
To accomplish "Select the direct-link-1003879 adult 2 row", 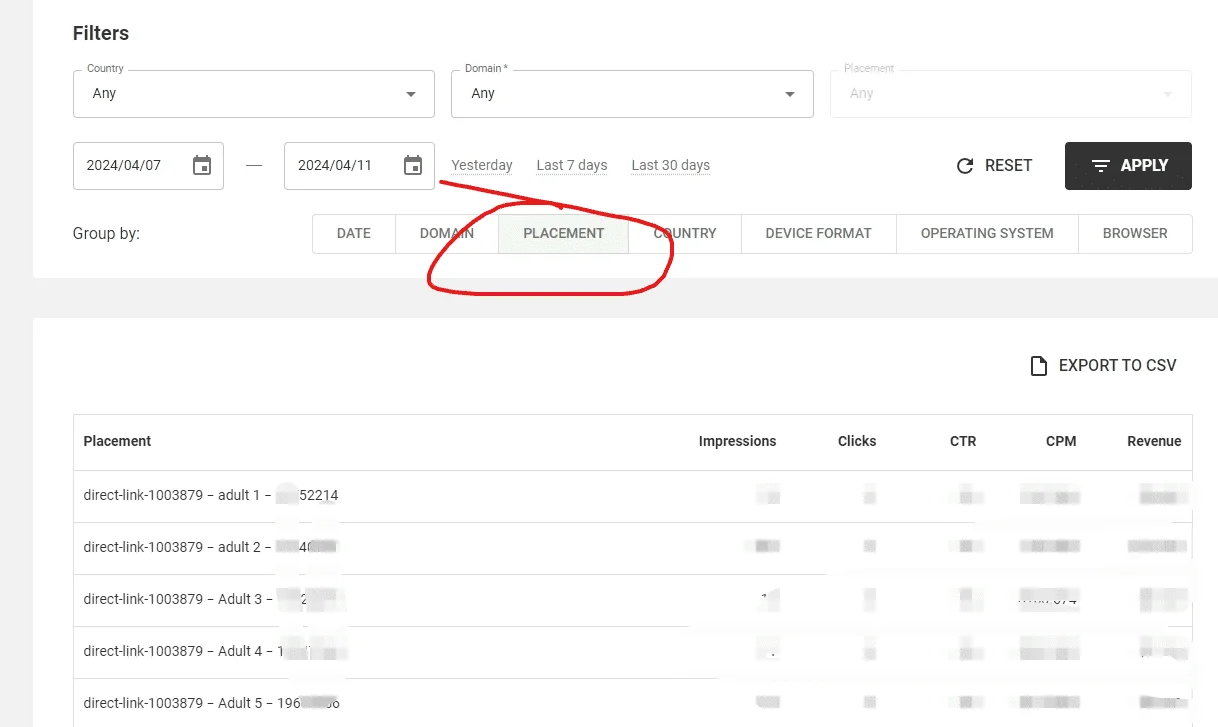I will point(632,547).
